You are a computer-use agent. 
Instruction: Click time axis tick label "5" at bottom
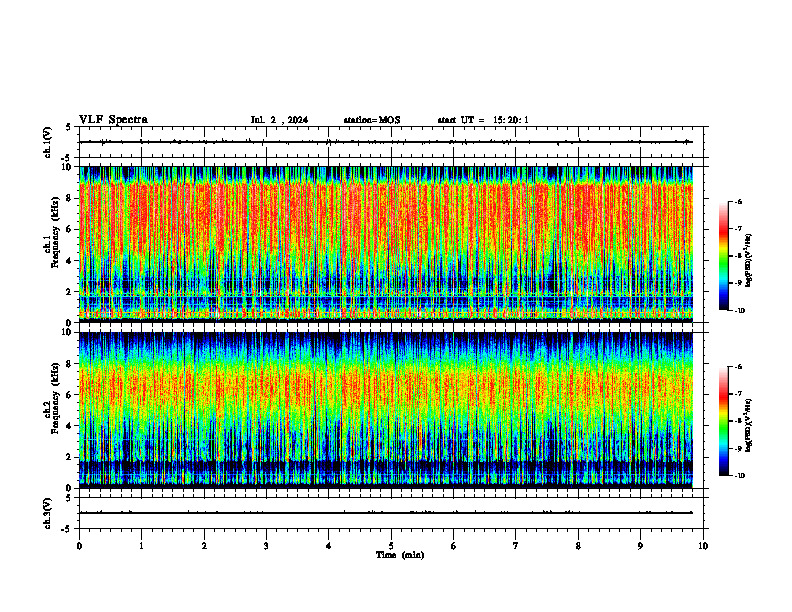(391, 546)
